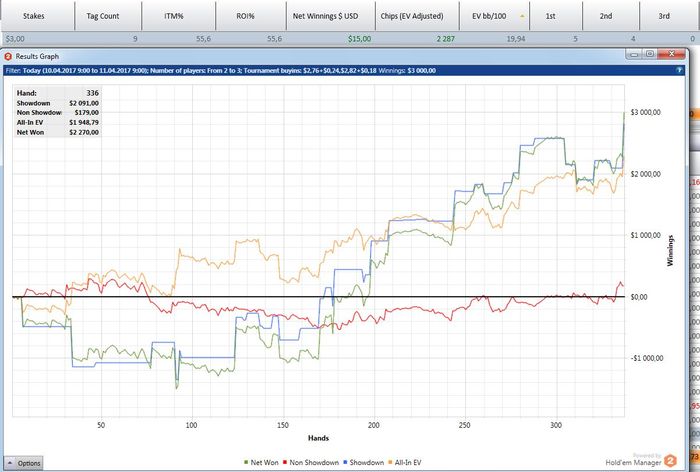
Task: Sort by the ROI% column header
Action: (x=246, y=16)
